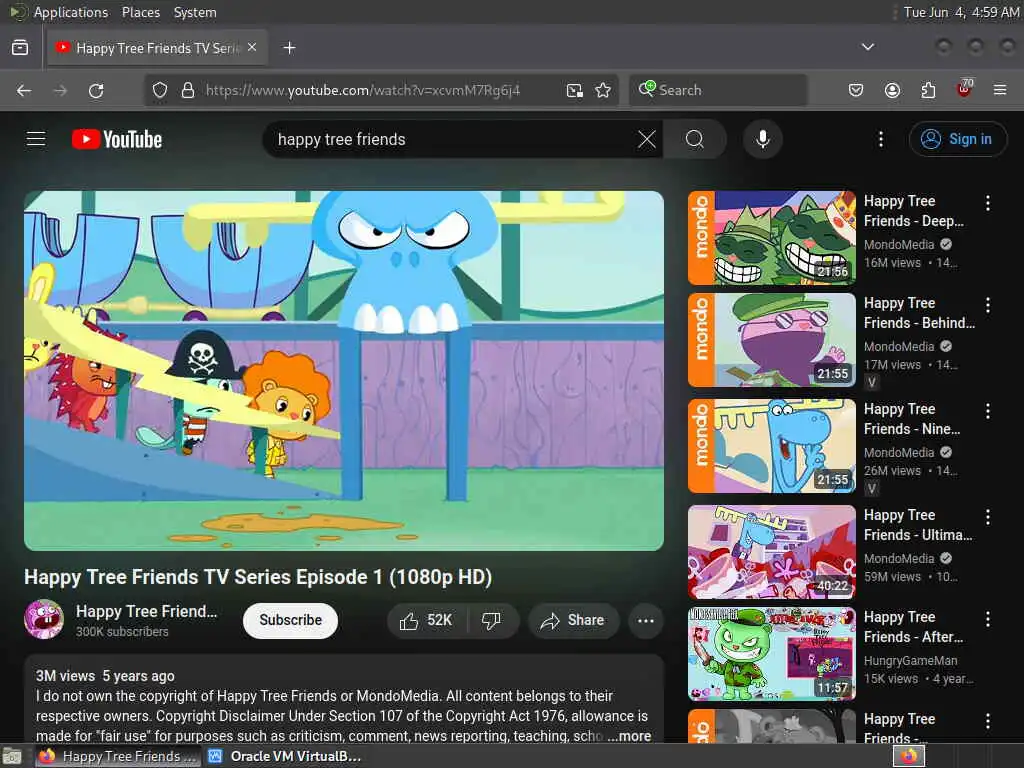The height and width of the screenshot is (768, 1024).
Task: Reload the current page
Action: [x=96, y=90]
